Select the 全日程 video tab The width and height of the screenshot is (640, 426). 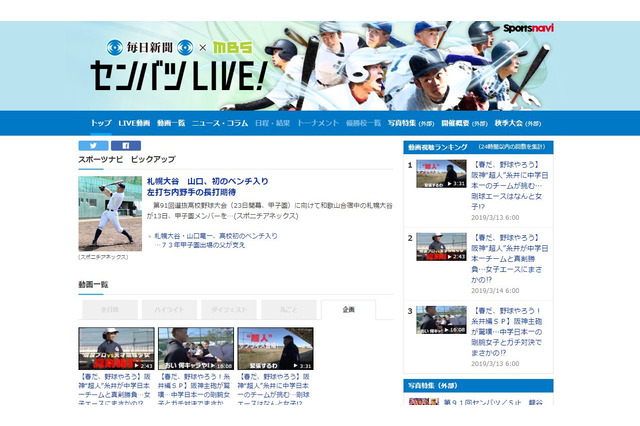(110, 310)
